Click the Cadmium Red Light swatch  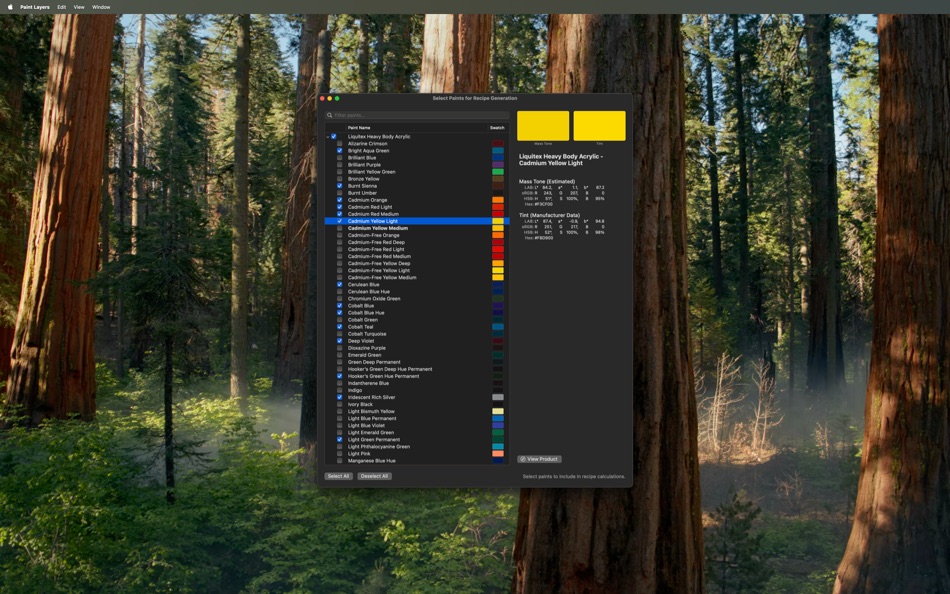497,207
